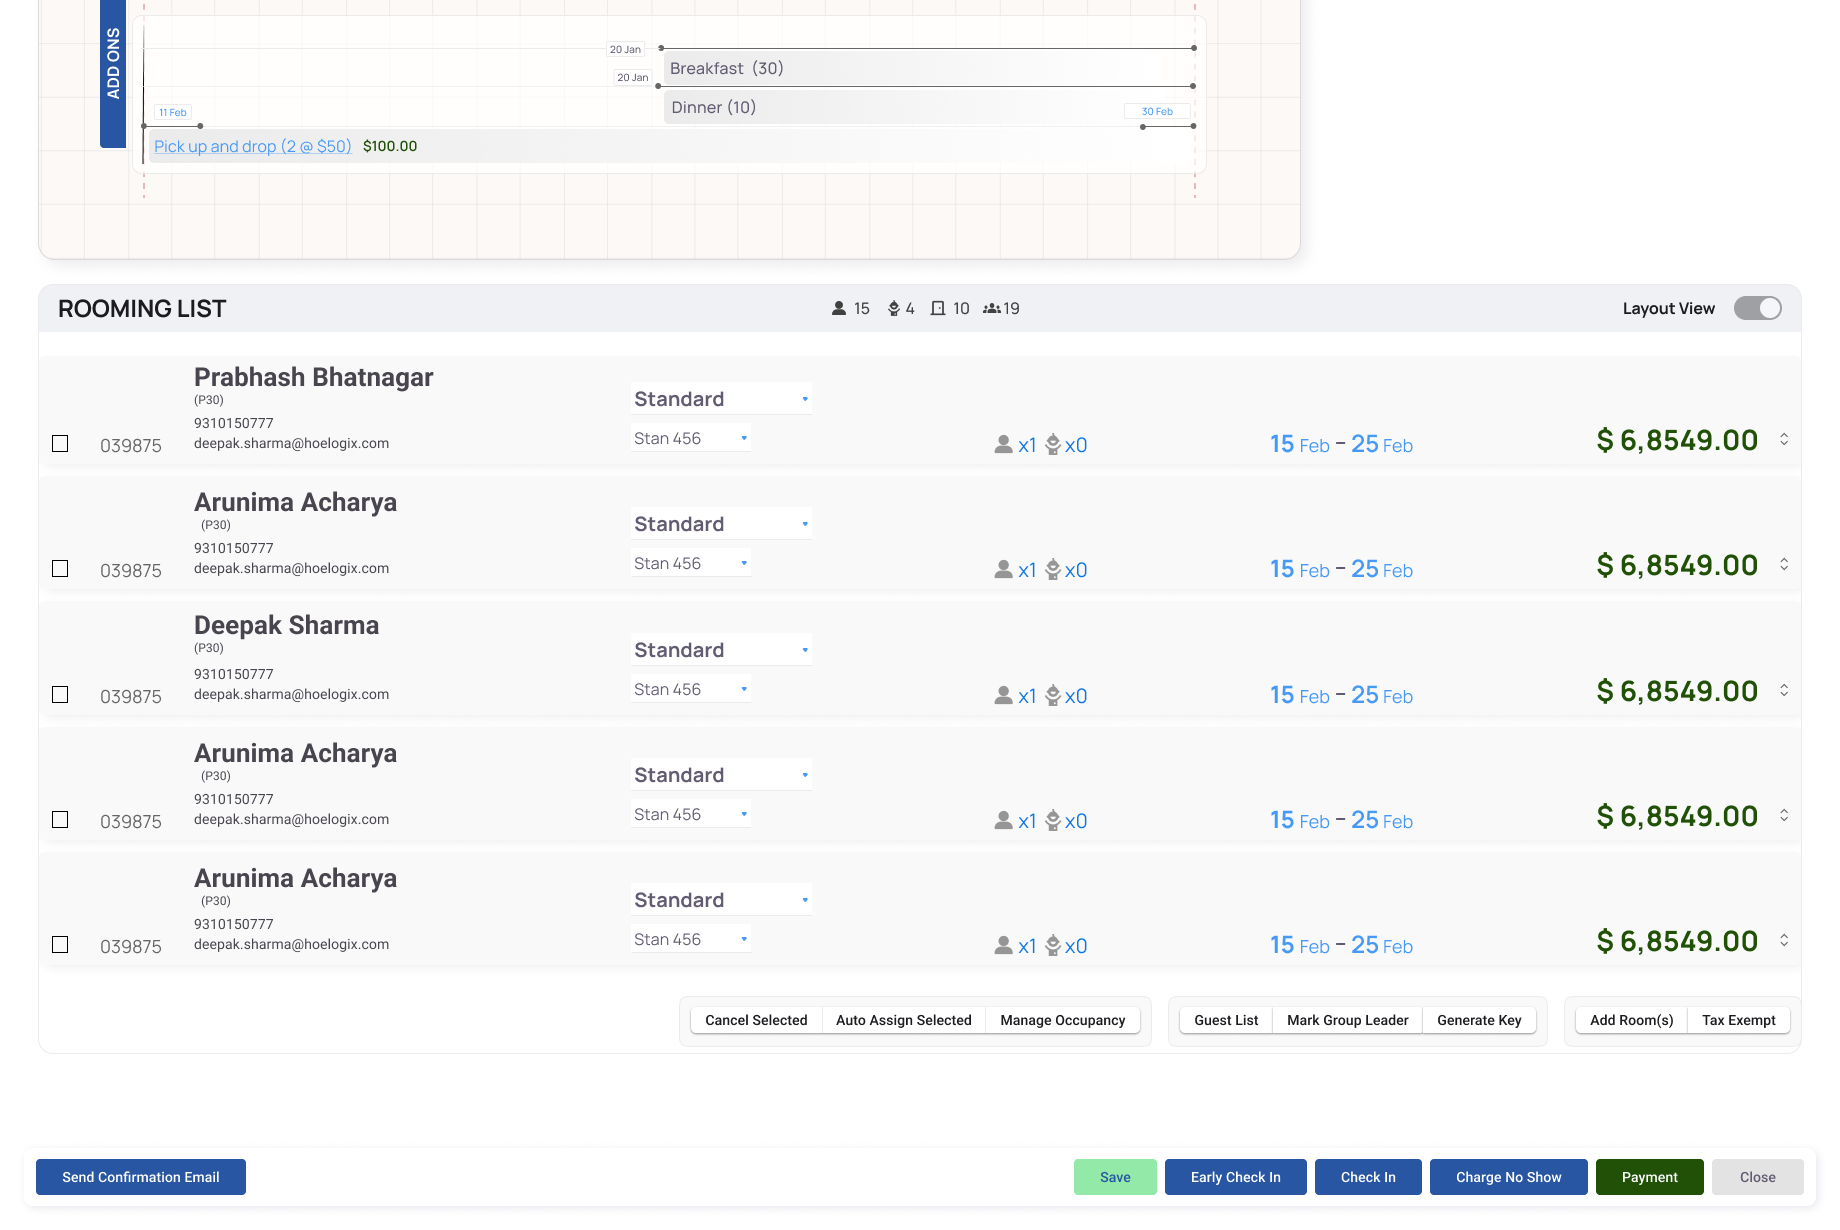Select the Breakfast (30) add-on bar

(928, 68)
